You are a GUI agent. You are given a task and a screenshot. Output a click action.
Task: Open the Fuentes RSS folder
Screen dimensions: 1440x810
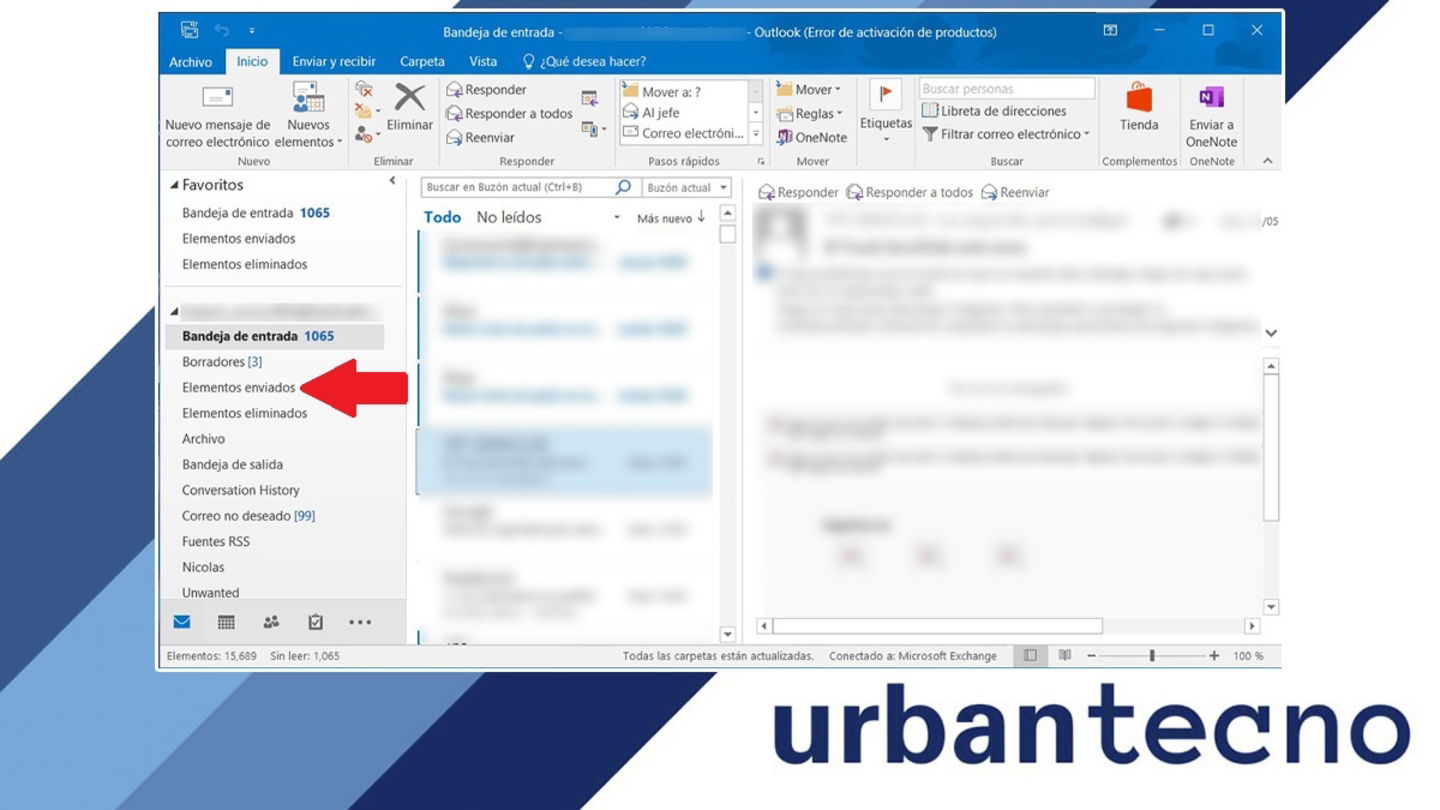216,542
